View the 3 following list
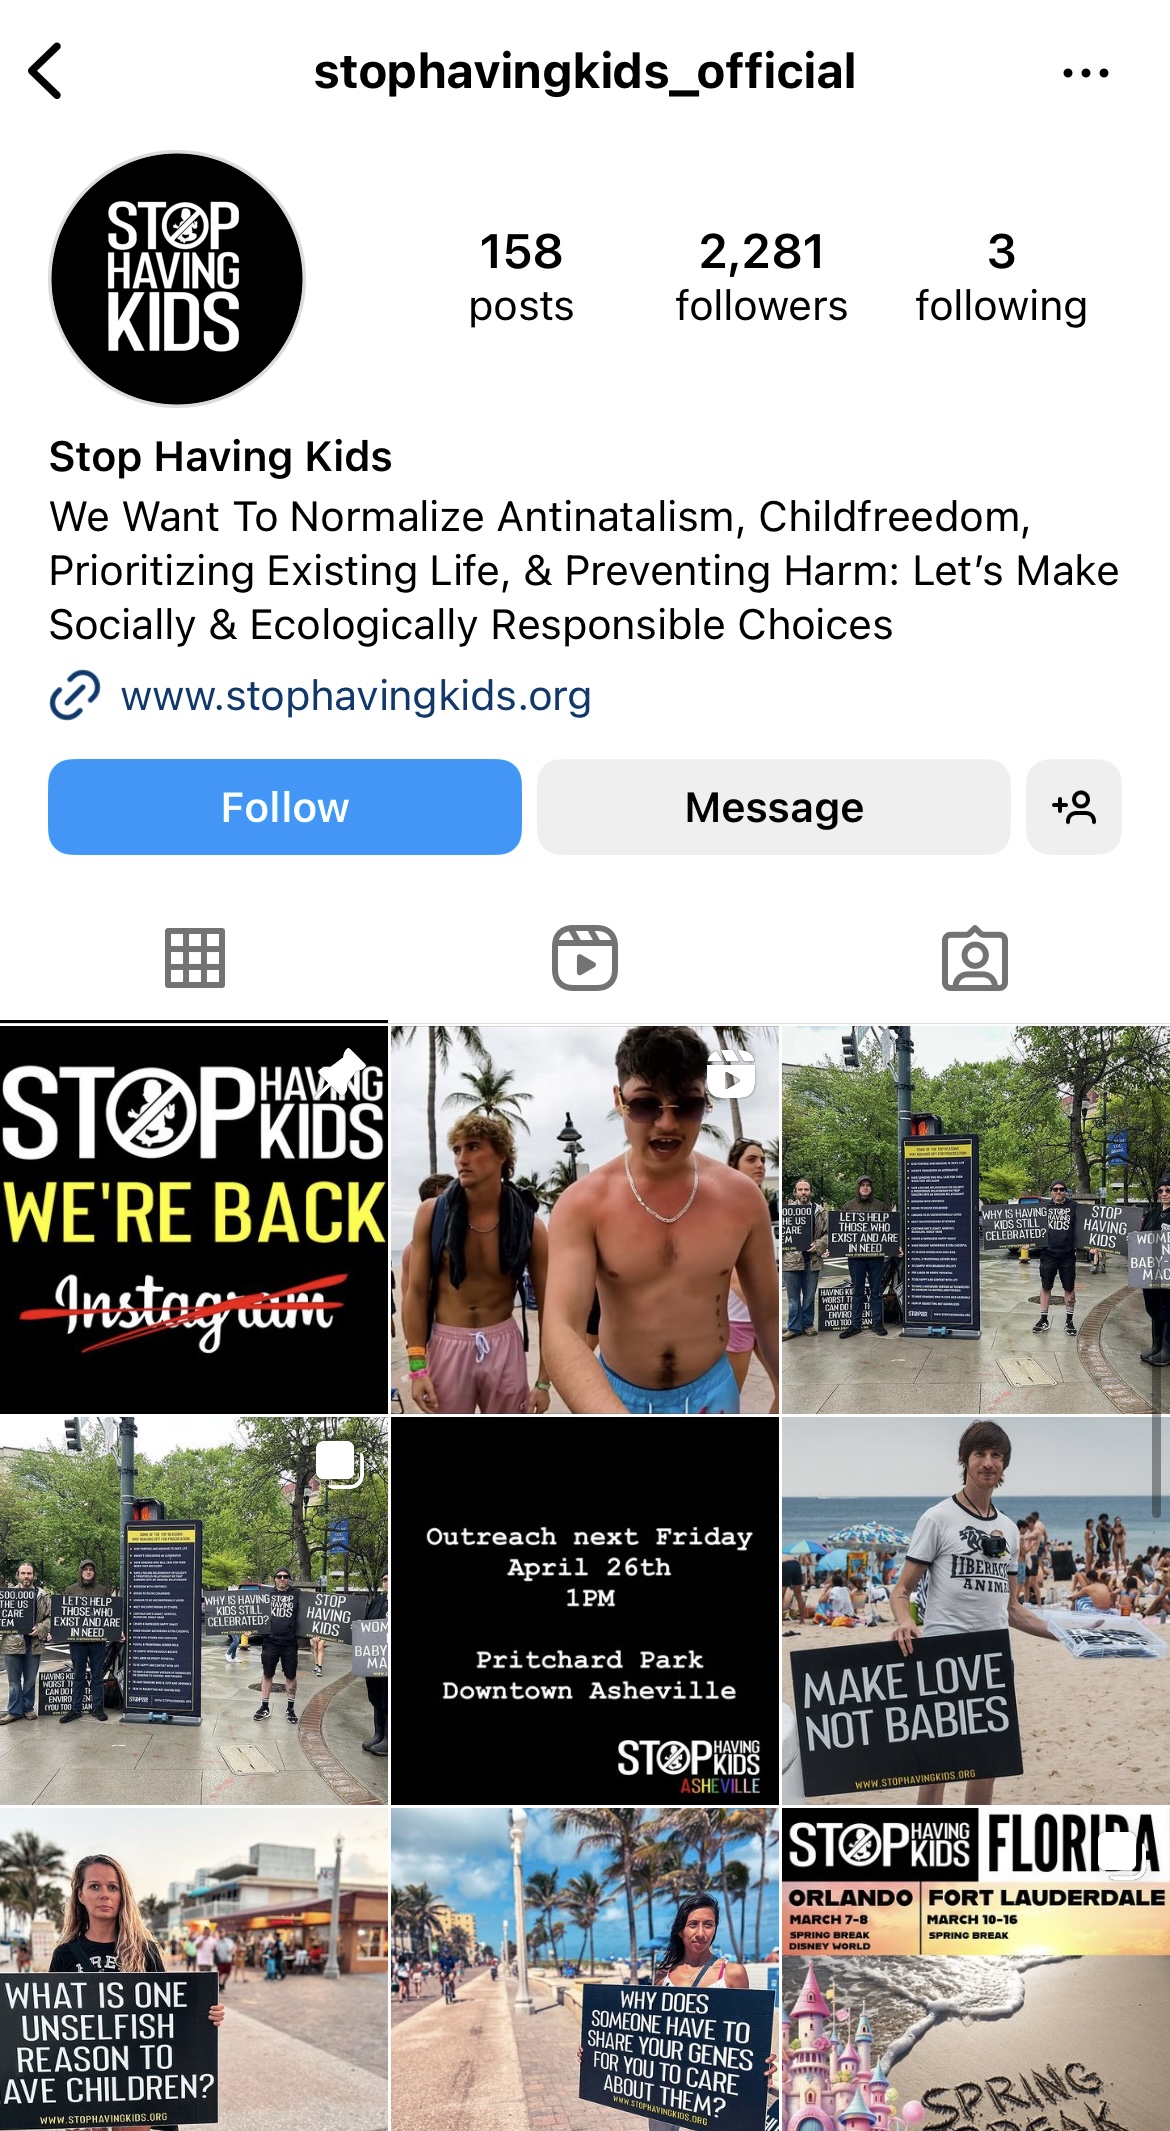This screenshot has height=2131, width=1170. [x=1001, y=277]
